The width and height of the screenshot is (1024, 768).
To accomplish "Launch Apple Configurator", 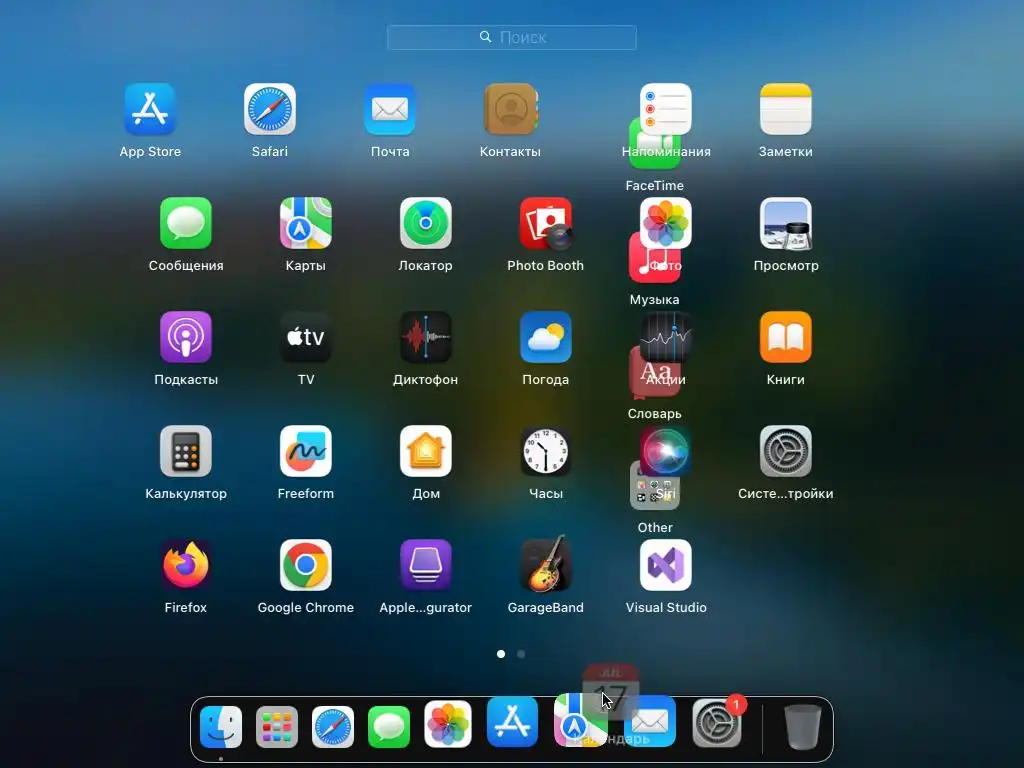I will pos(426,565).
